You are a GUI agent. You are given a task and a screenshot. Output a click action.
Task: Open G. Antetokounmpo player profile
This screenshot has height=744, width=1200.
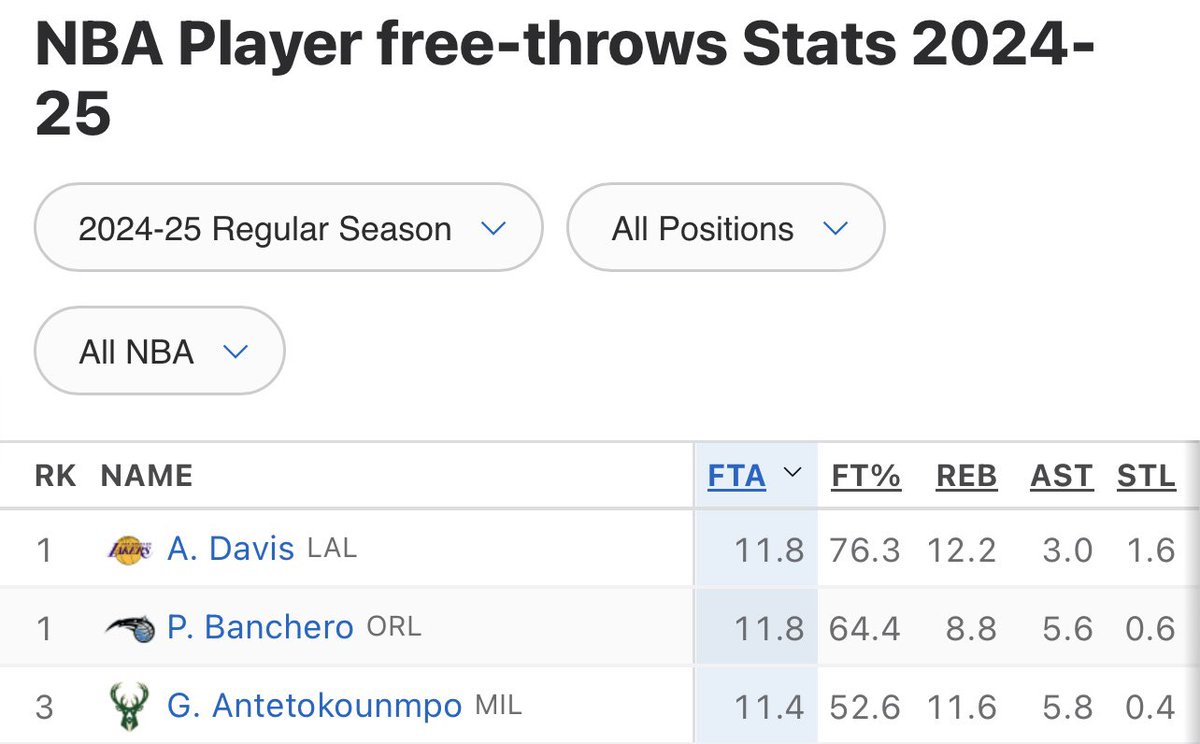coord(314,707)
